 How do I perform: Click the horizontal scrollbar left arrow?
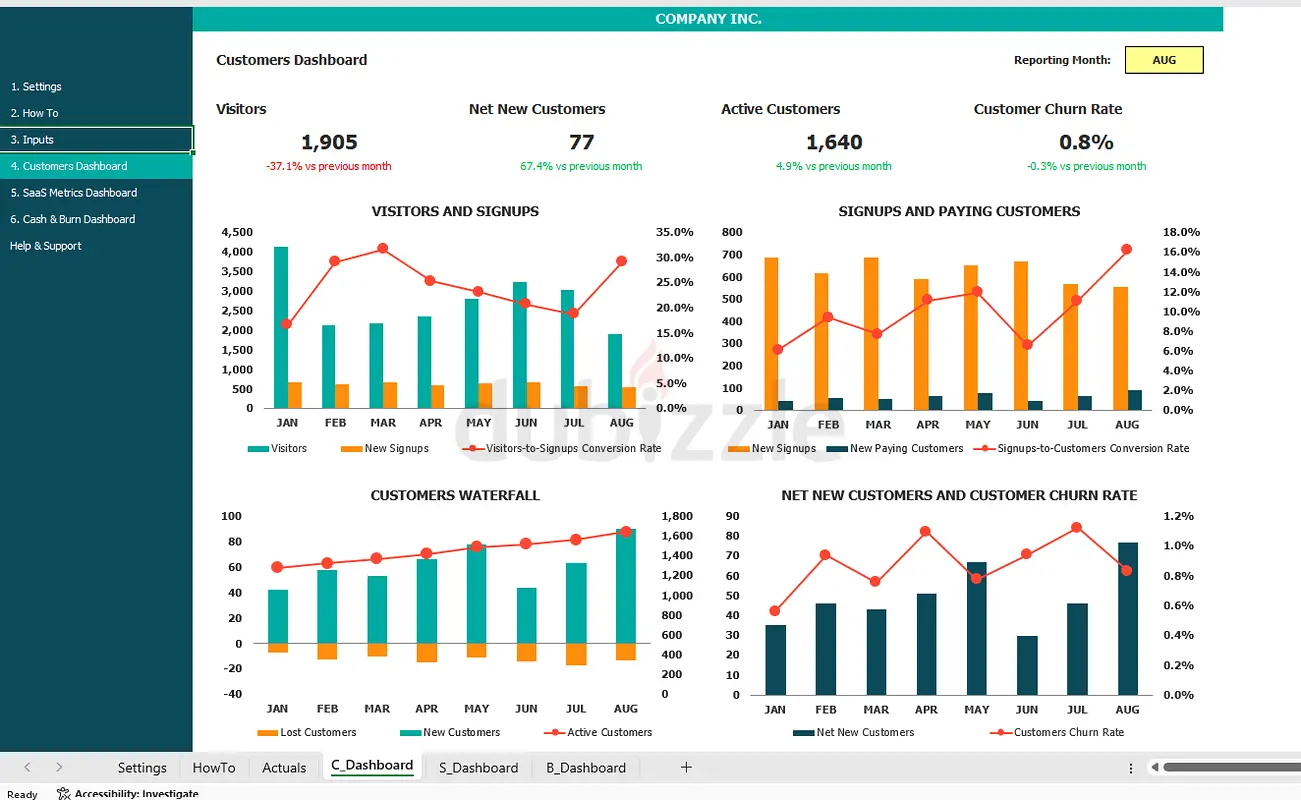point(1155,767)
